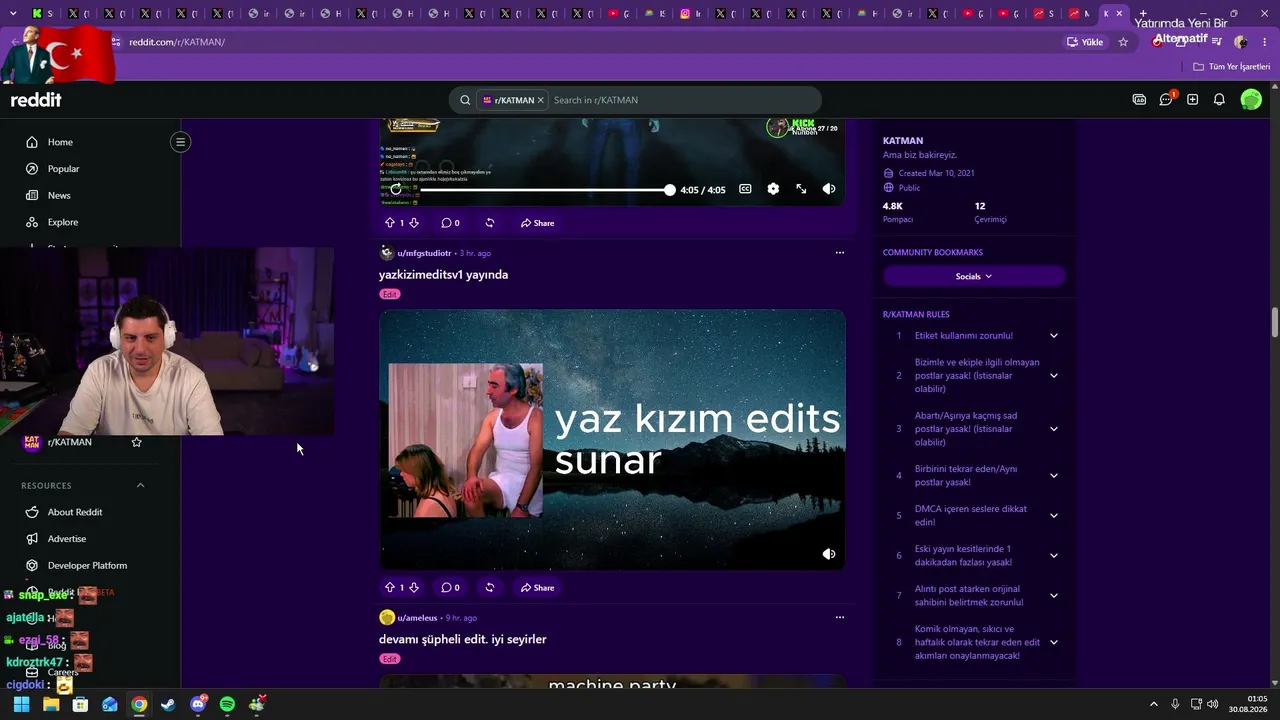Viewport: 1280px width, 720px height.
Task: Open the Reddit home logo
Action: coord(36,100)
